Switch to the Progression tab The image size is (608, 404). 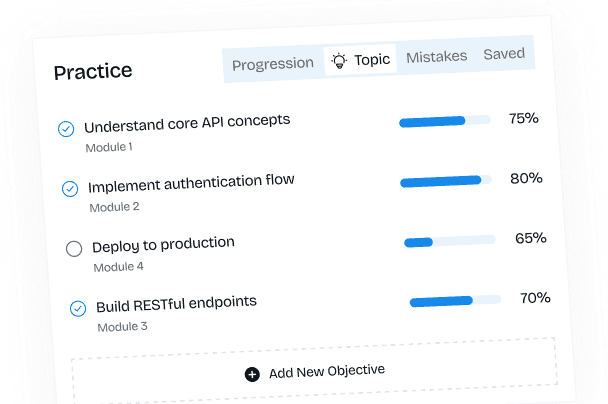272,64
